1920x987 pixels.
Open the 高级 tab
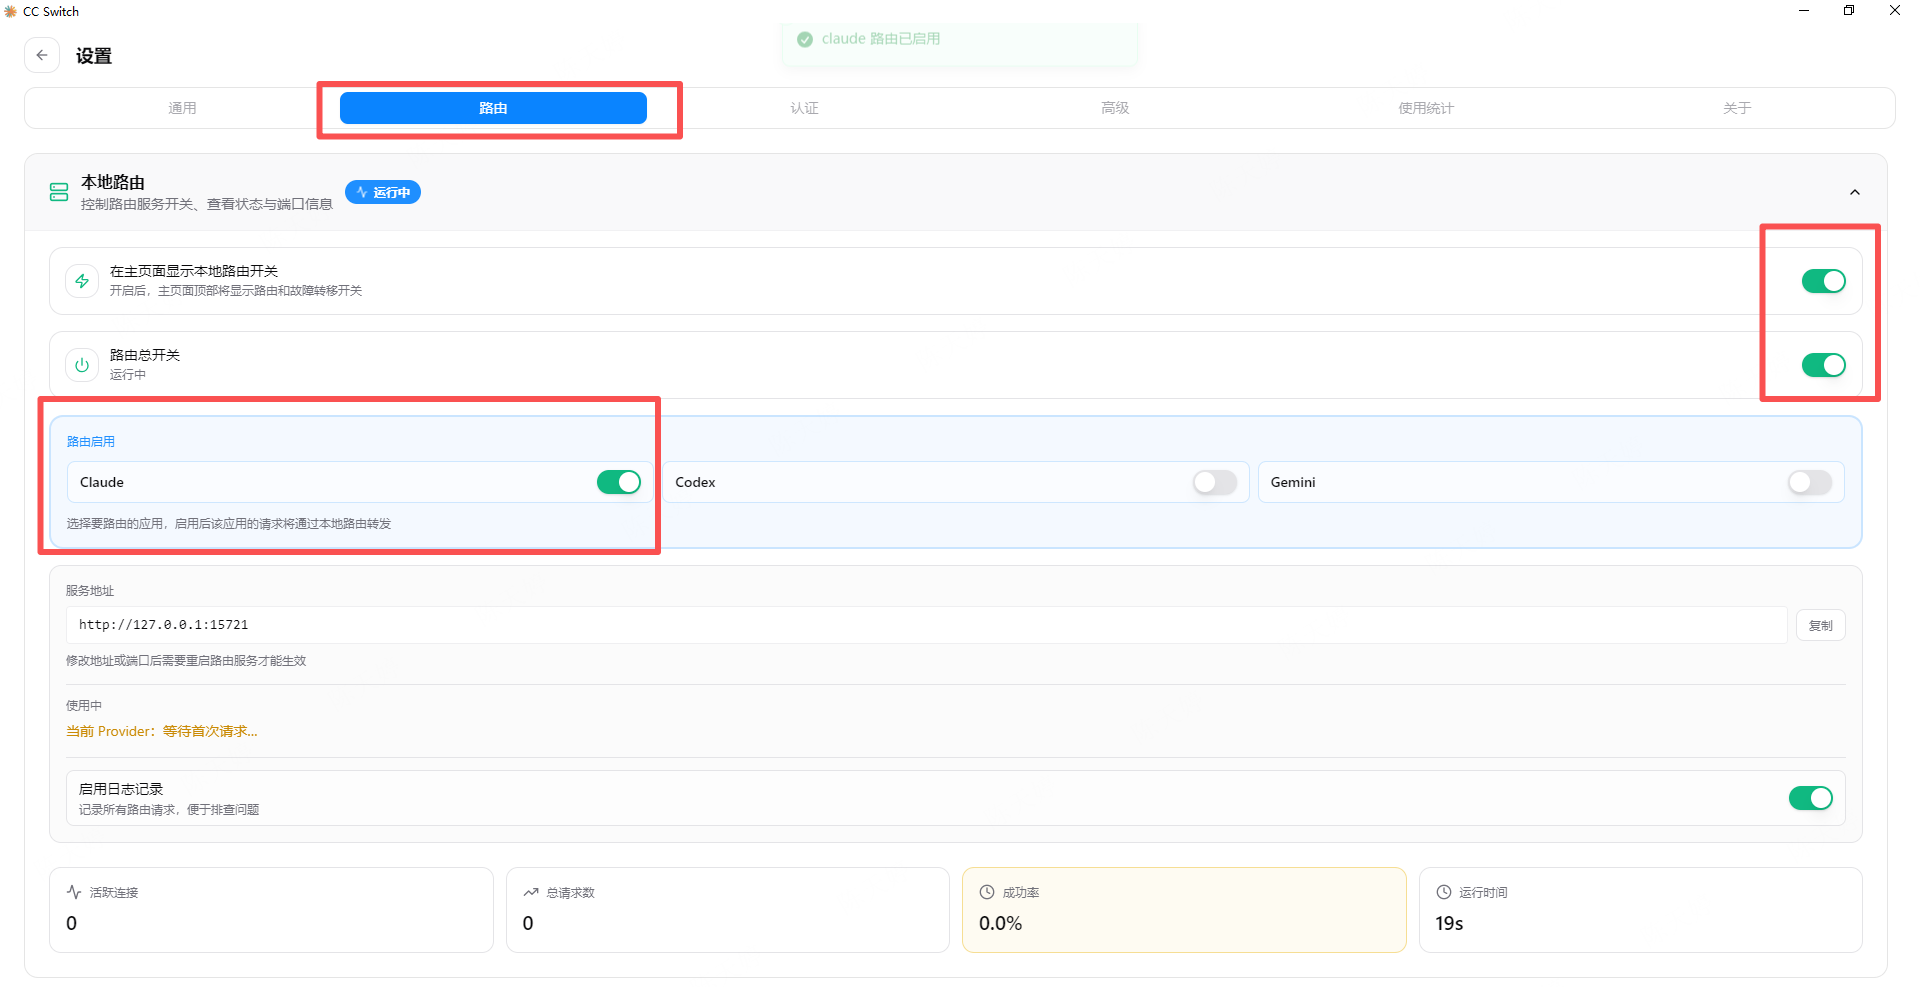pyautogui.click(x=1115, y=108)
